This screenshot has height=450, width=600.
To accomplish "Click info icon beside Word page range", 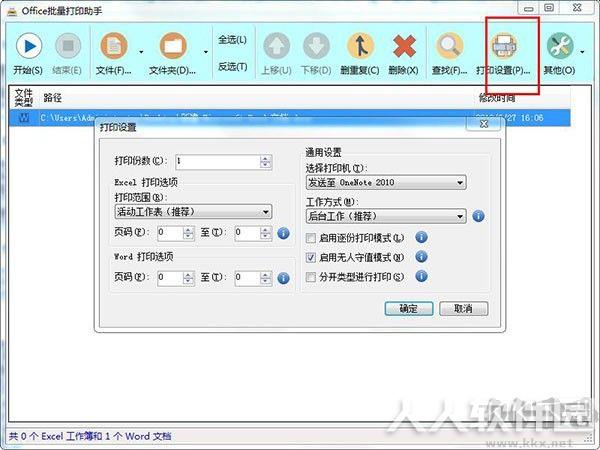I will pyautogui.click(x=284, y=278).
